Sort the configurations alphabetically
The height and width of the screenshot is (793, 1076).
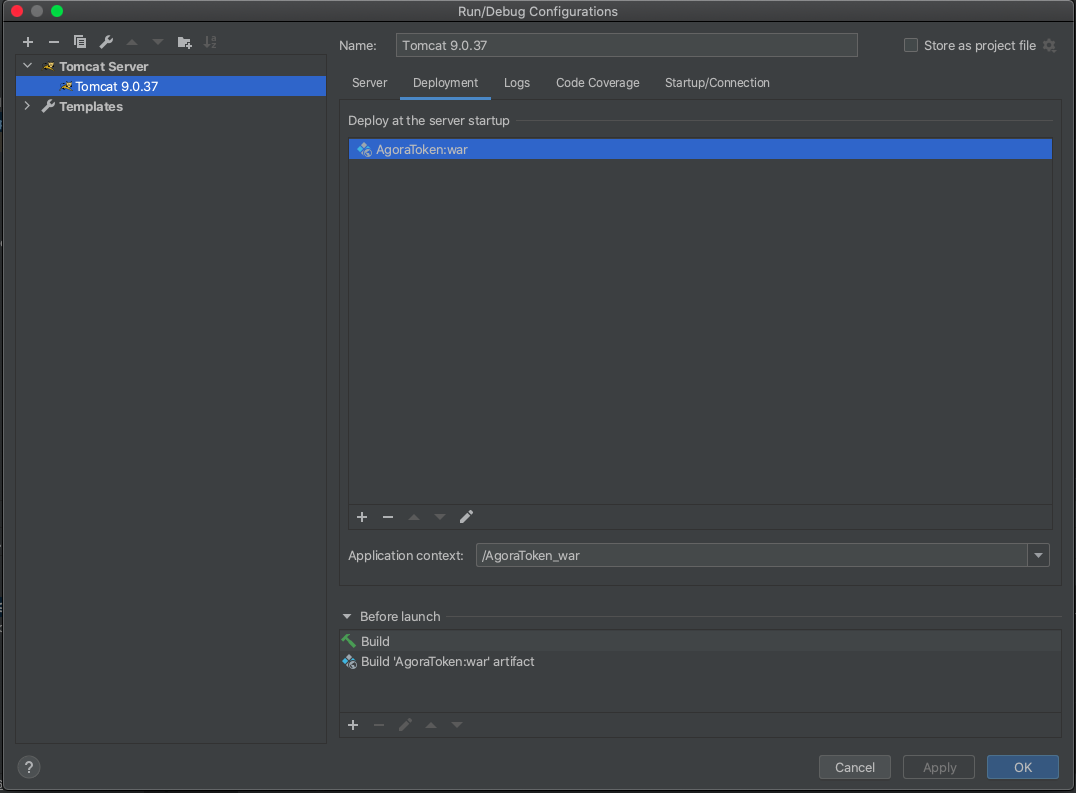[x=210, y=43]
